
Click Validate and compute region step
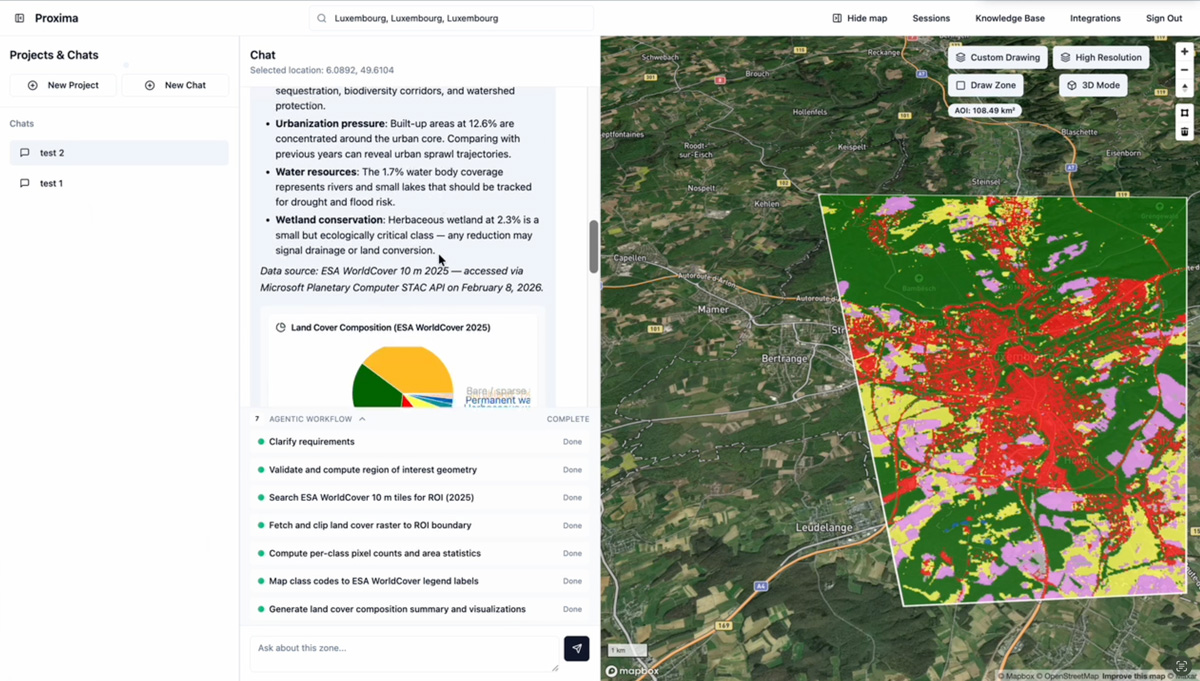pyautogui.click(x=420, y=469)
